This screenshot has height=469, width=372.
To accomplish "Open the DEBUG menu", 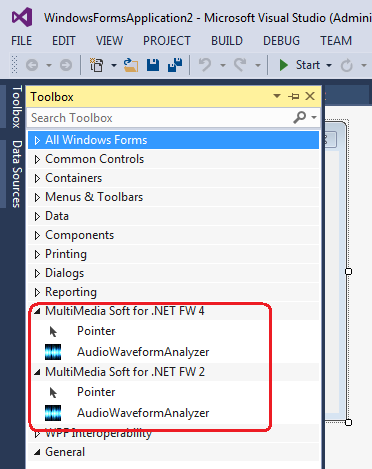I will (x=282, y=41).
